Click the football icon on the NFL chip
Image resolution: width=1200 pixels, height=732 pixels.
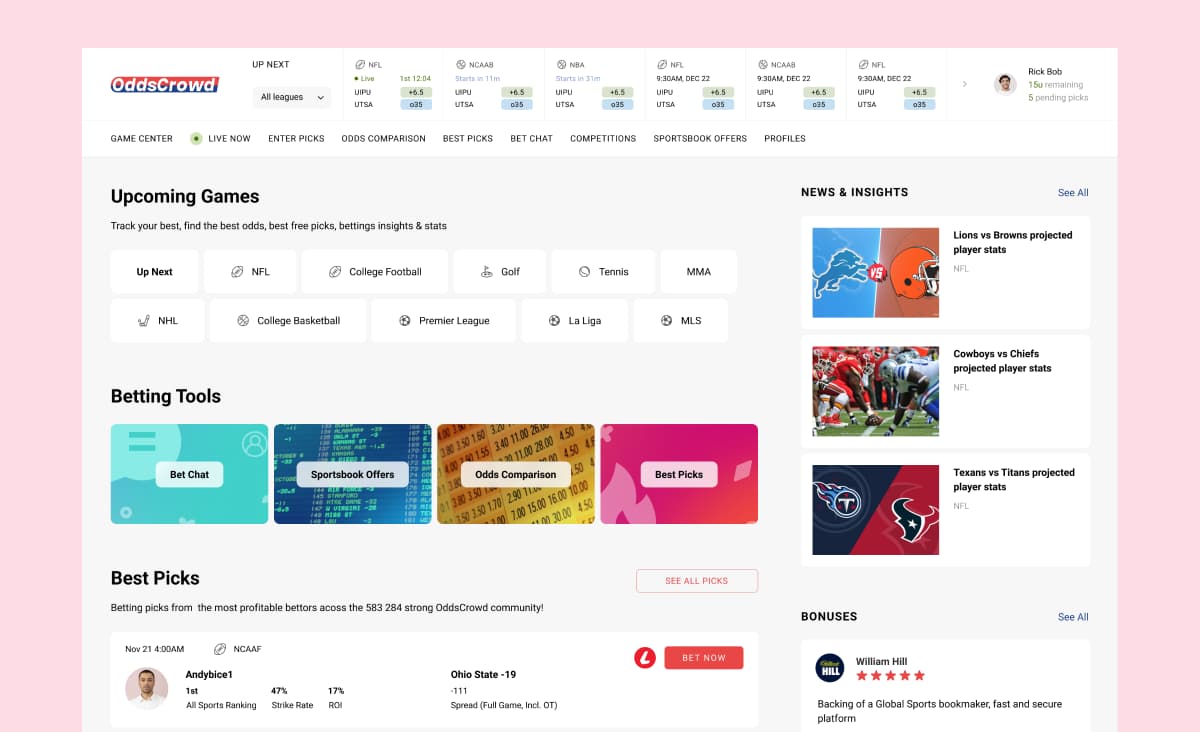tap(237, 272)
